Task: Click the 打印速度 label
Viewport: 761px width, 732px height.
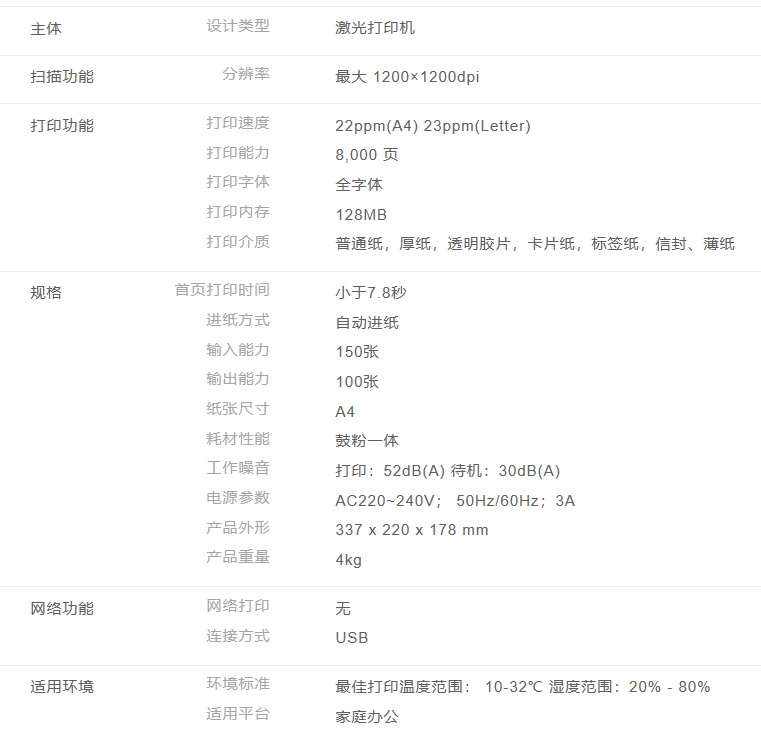Action: 238,123
